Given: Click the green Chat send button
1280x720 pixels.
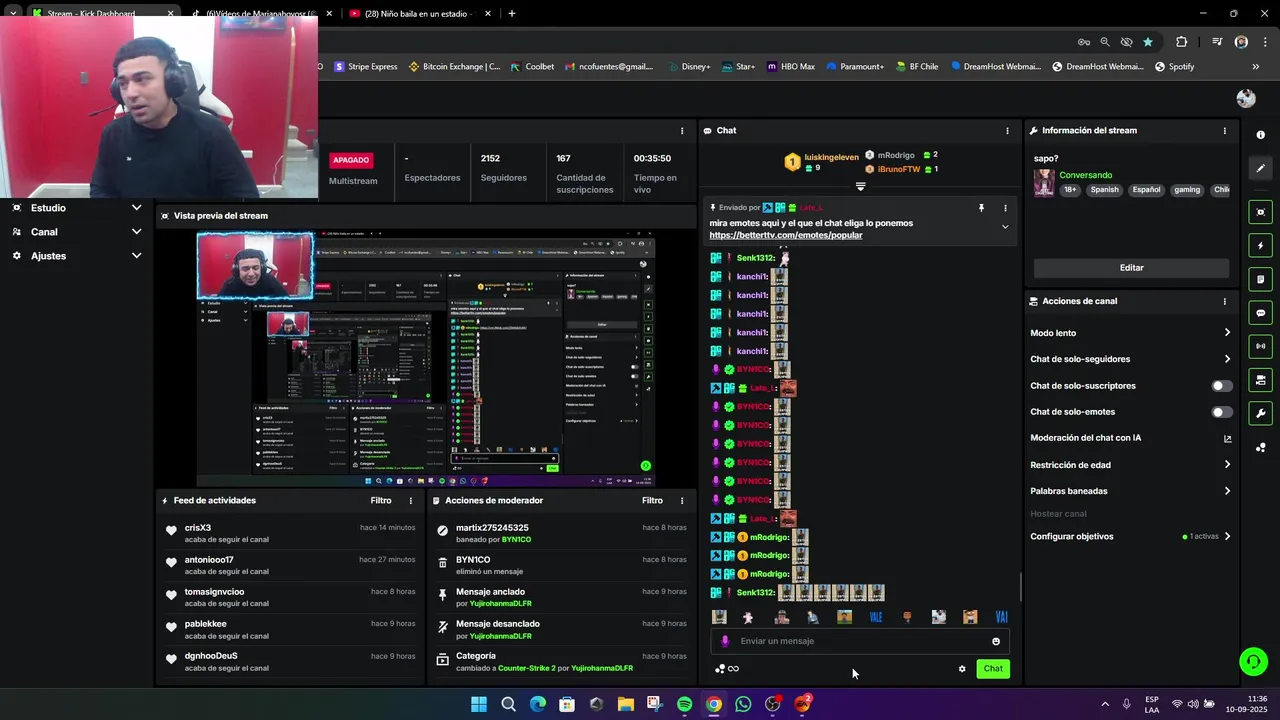Looking at the screenshot, I should click(x=993, y=669).
